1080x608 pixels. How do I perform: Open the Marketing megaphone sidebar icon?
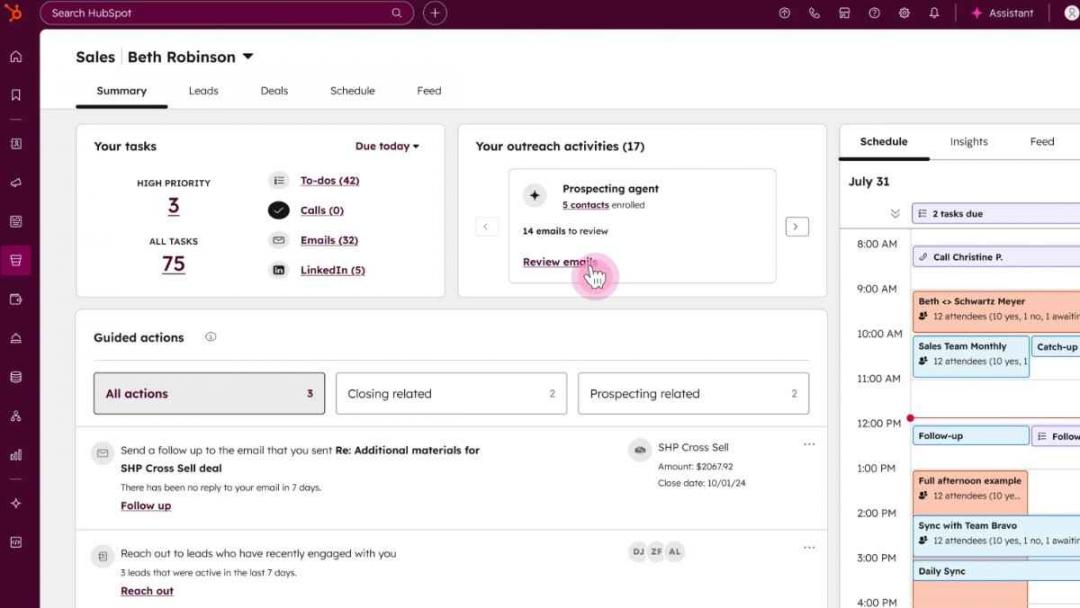point(16,182)
